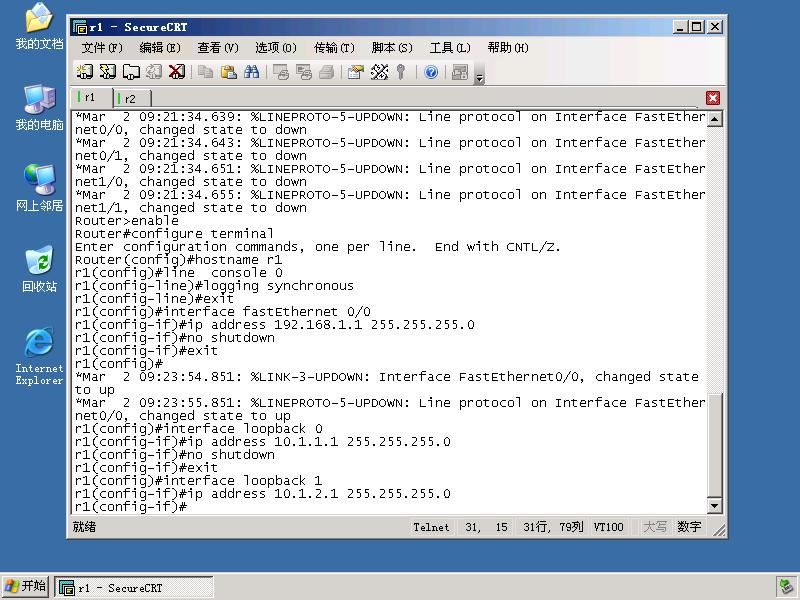The width and height of the screenshot is (800, 600).
Task: Click the Find binoculars icon
Action: (x=252, y=72)
